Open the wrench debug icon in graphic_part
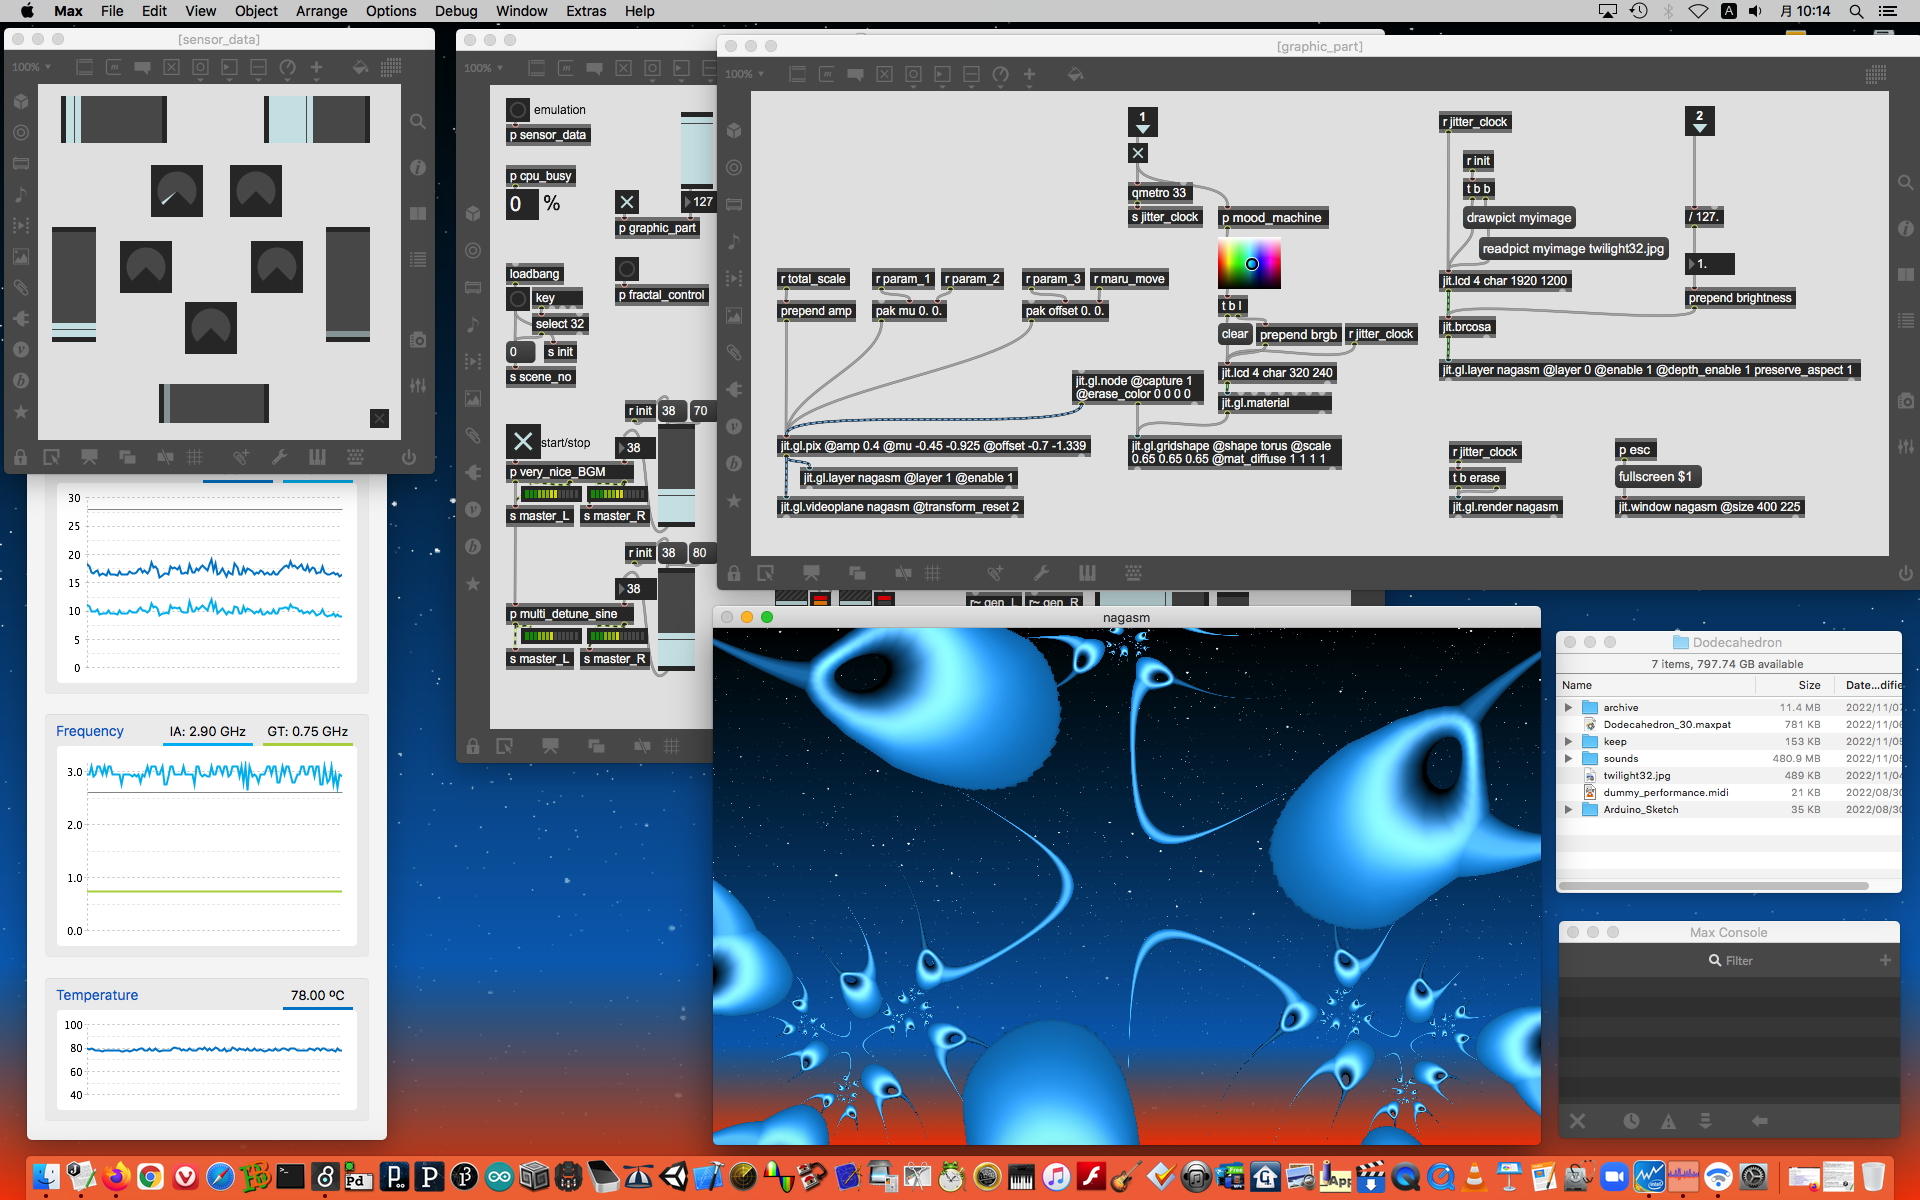Viewport: 1920px width, 1200px height. tap(1041, 573)
